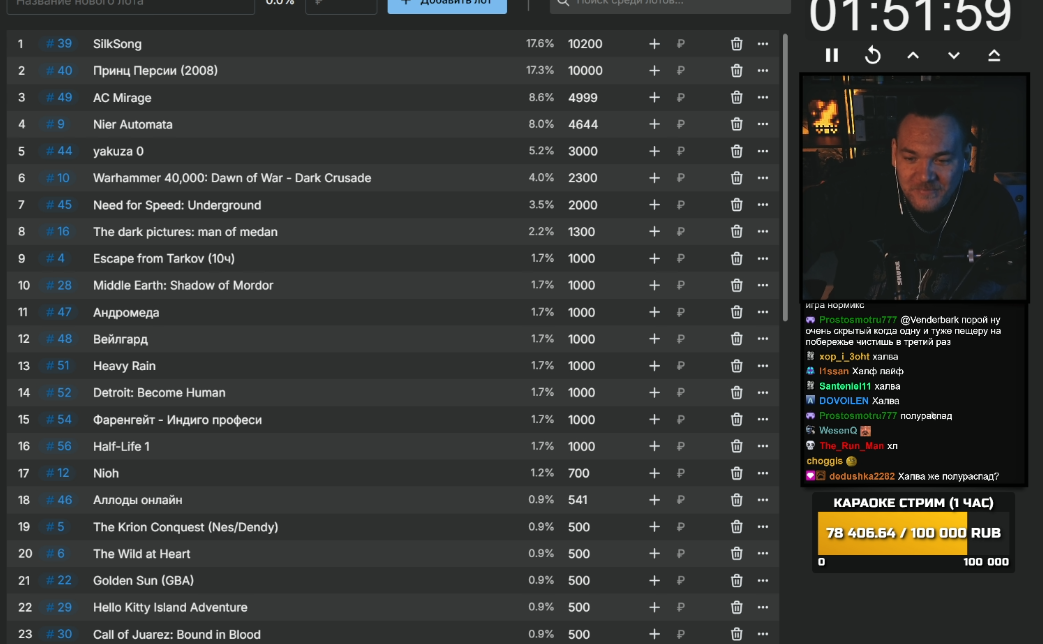Click the 17.6% share for SilkSong
The width and height of the screenshot is (1043, 644).
539,43
